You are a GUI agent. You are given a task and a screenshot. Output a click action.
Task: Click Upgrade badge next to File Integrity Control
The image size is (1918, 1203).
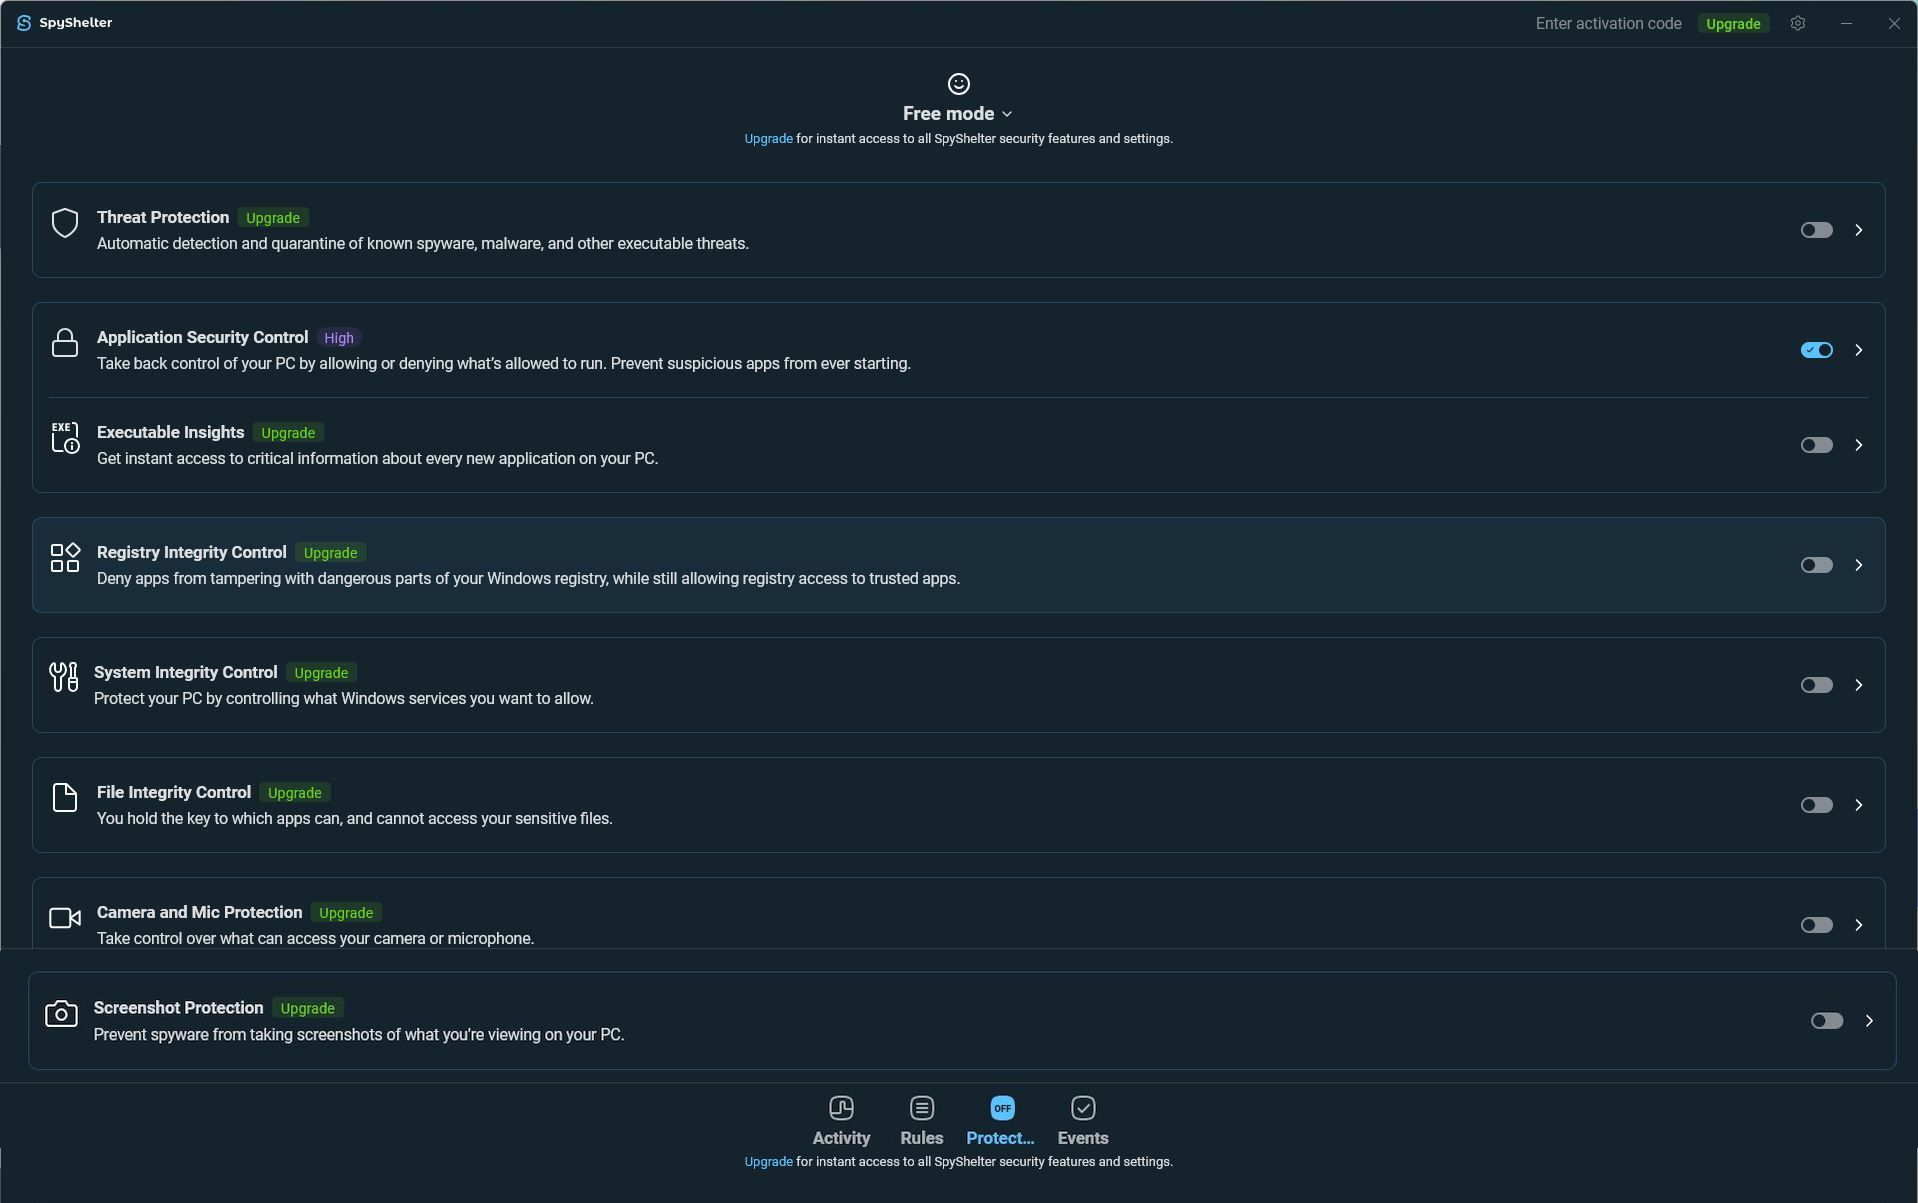295,793
